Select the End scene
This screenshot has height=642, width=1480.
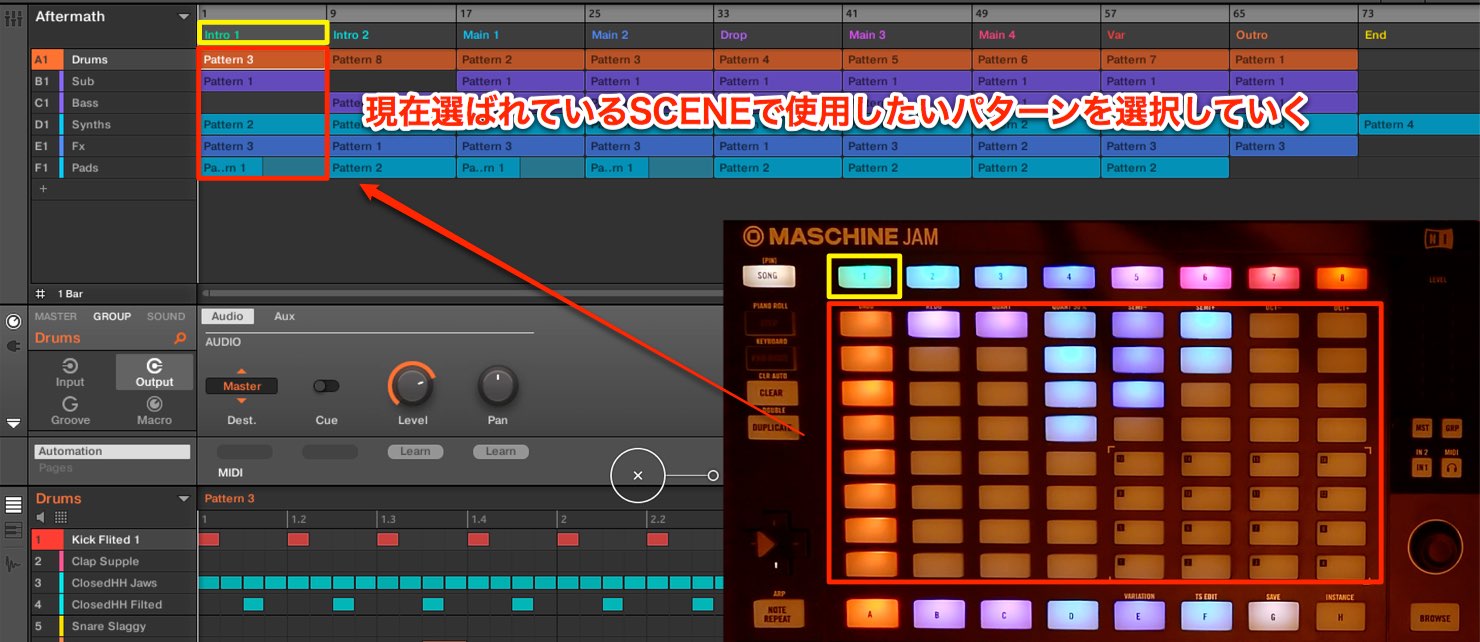pyautogui.click(x=1419, y=35)
